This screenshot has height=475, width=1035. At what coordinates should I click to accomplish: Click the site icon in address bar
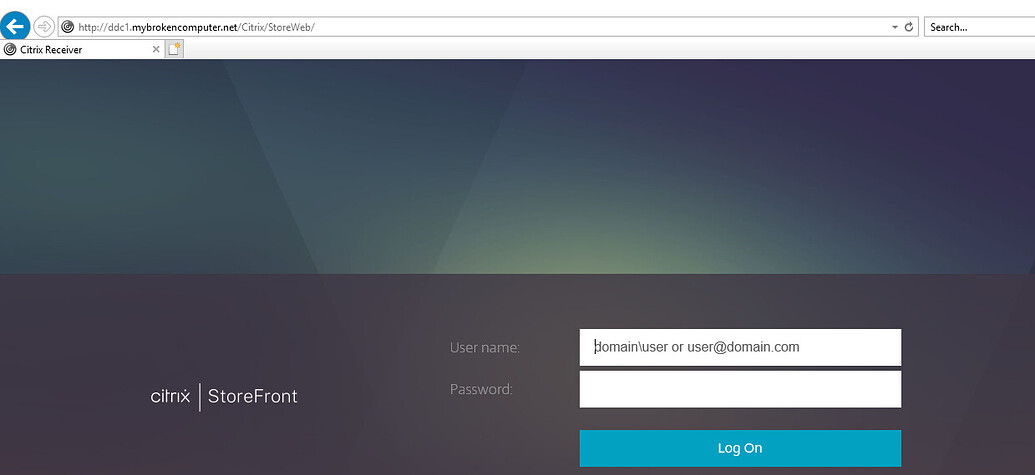68,27
